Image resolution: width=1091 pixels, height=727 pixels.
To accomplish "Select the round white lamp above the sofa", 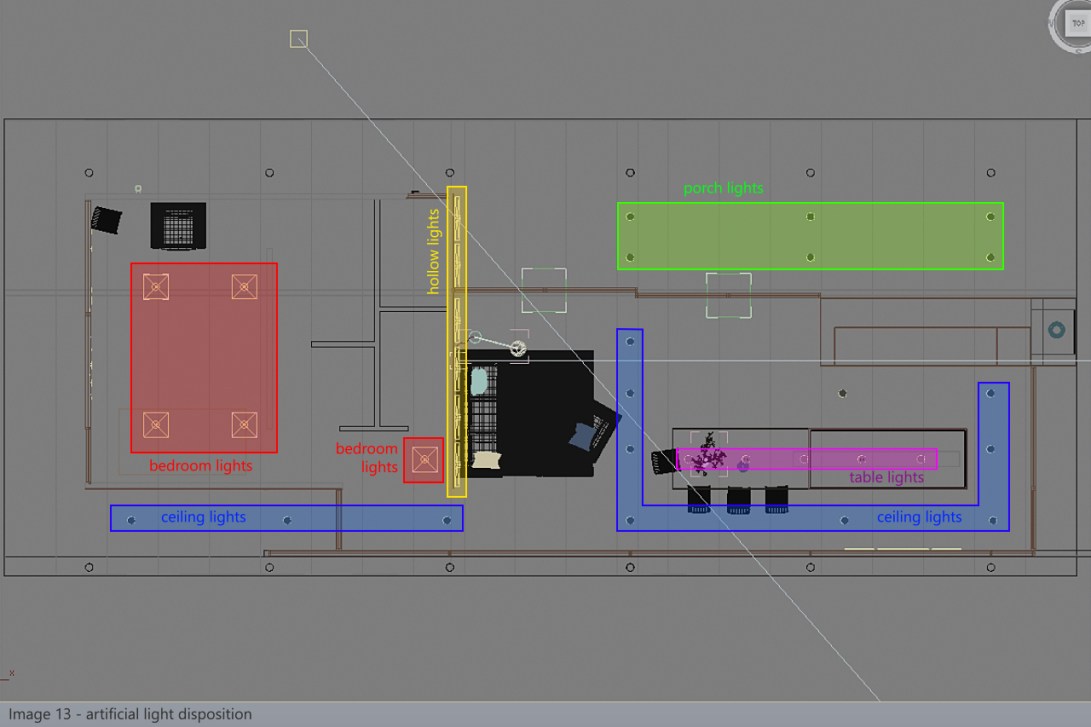I will point(518,348).
